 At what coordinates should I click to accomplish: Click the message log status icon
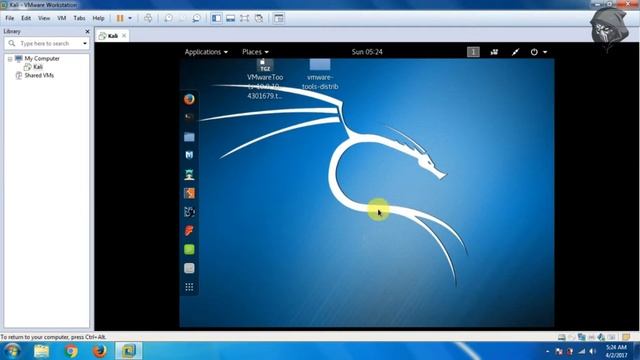[x=626, y=337]
